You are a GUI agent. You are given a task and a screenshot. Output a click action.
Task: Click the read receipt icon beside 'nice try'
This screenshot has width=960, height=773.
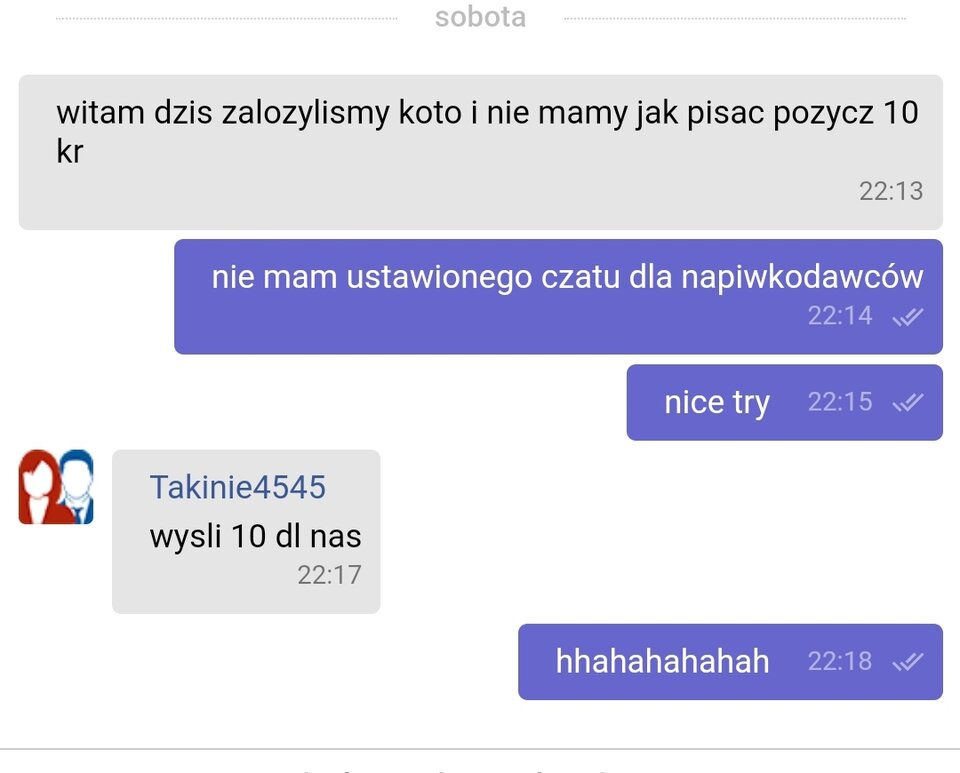(909, 402)
